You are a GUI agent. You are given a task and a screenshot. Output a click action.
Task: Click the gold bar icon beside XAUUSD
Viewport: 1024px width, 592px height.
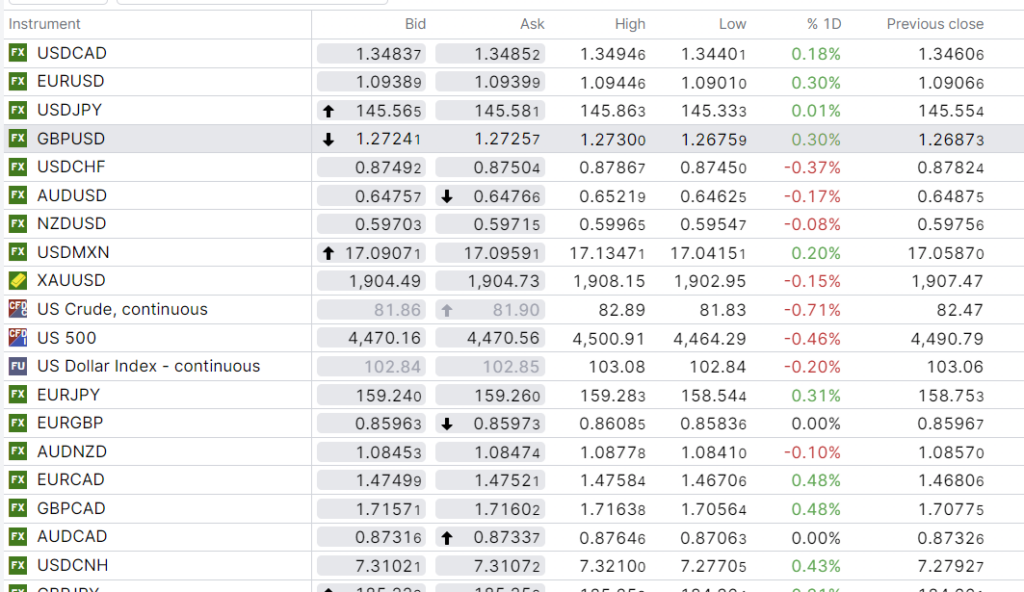[x=17, y=281]
